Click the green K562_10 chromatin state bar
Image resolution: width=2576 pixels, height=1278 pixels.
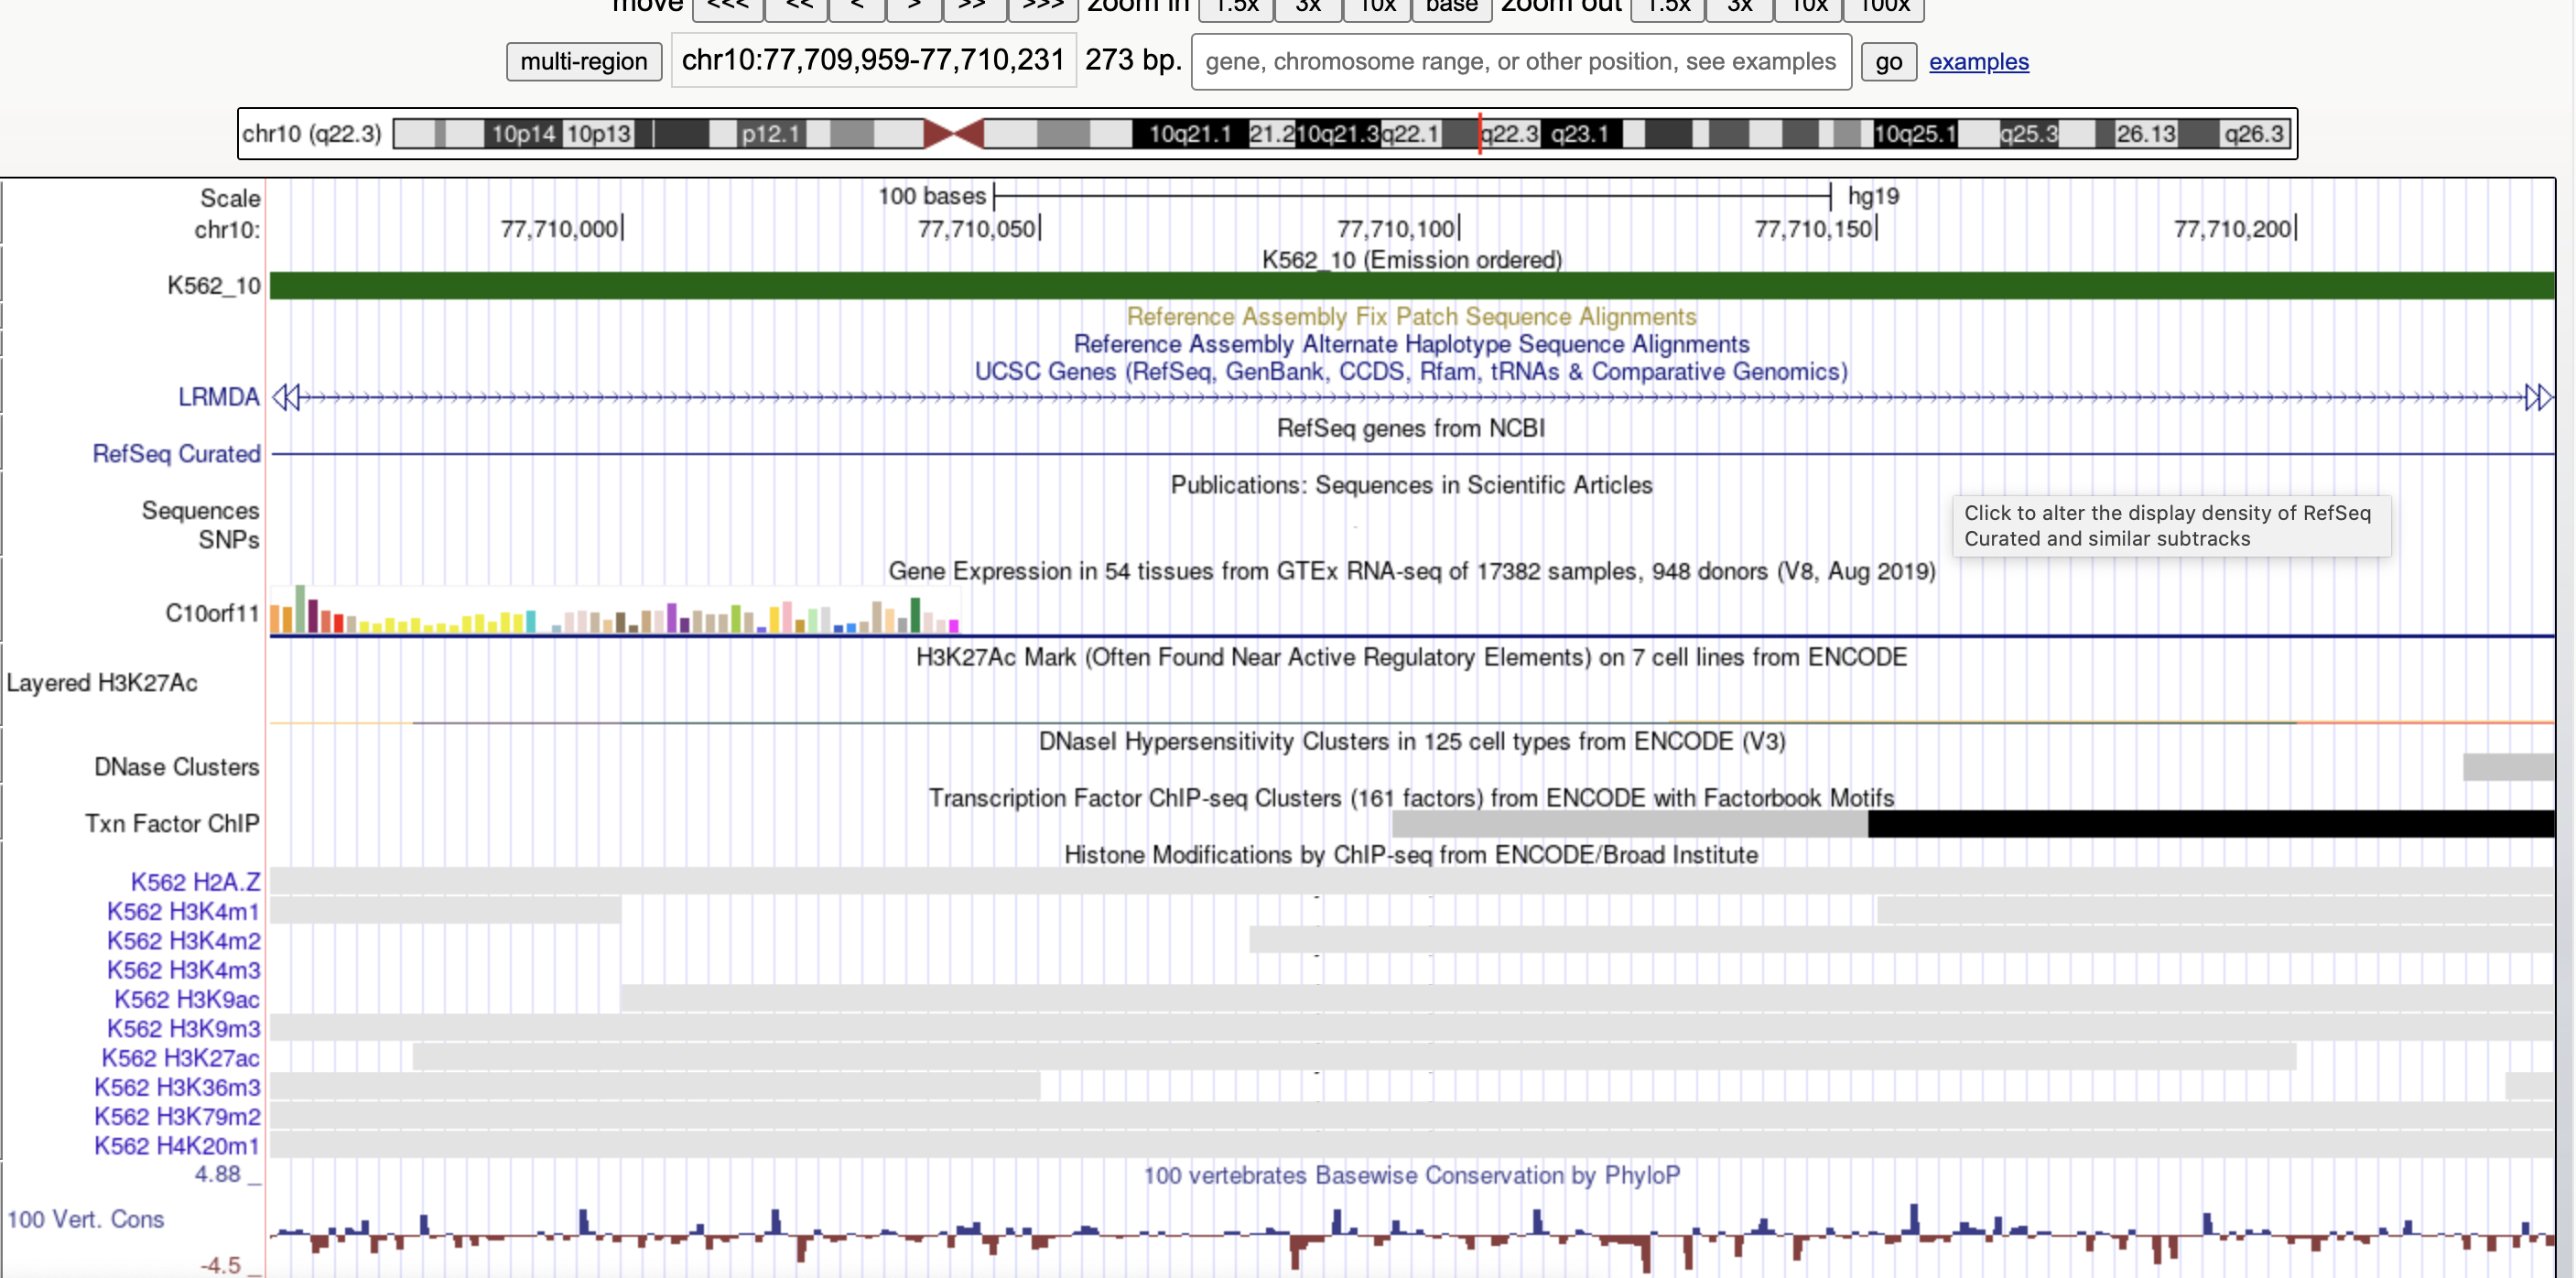1410,286
